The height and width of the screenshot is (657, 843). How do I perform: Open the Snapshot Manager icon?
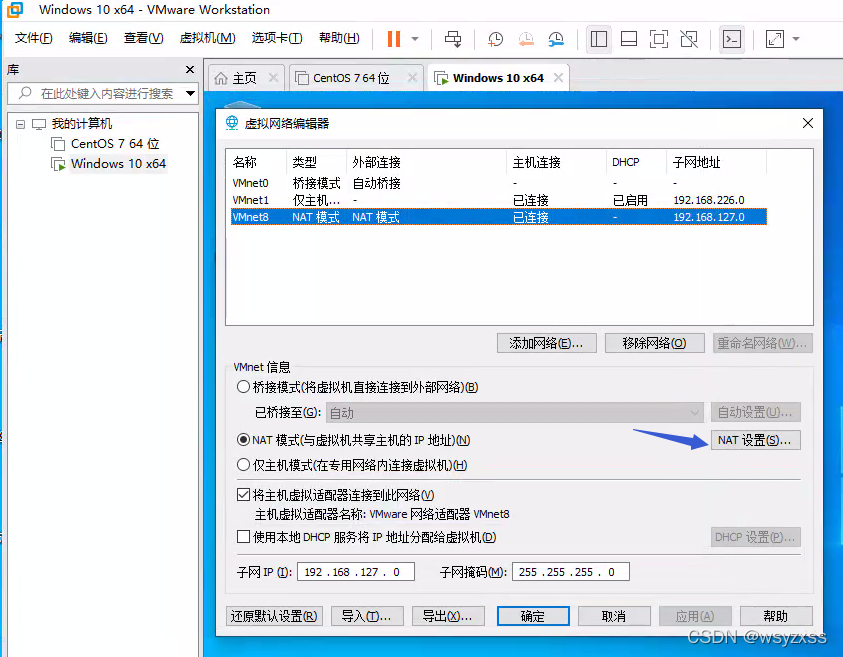[x=556, y=39]
